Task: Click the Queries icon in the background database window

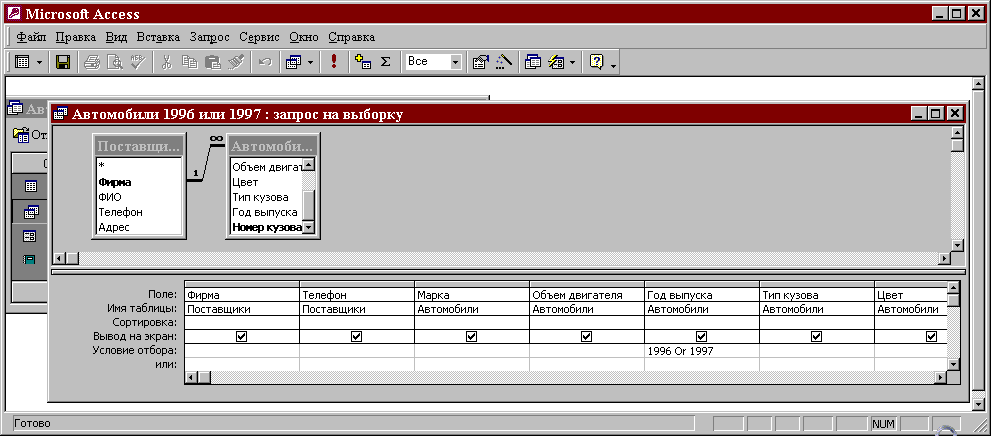Action: [30, 212]
